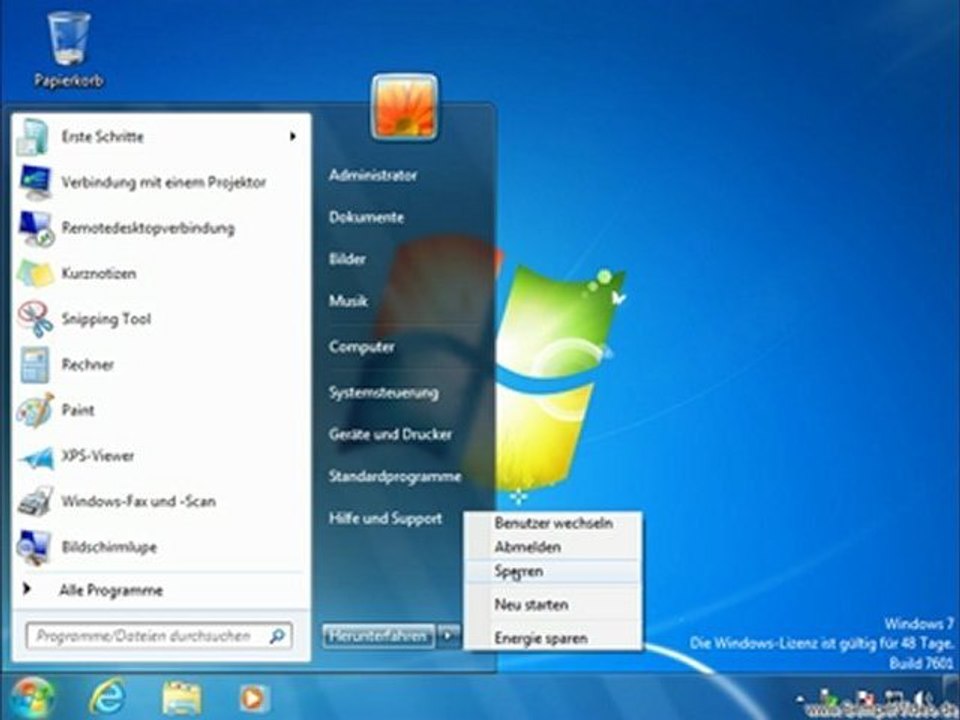
Task: Click the search magnifier icon
Action: tap(277, 636)
